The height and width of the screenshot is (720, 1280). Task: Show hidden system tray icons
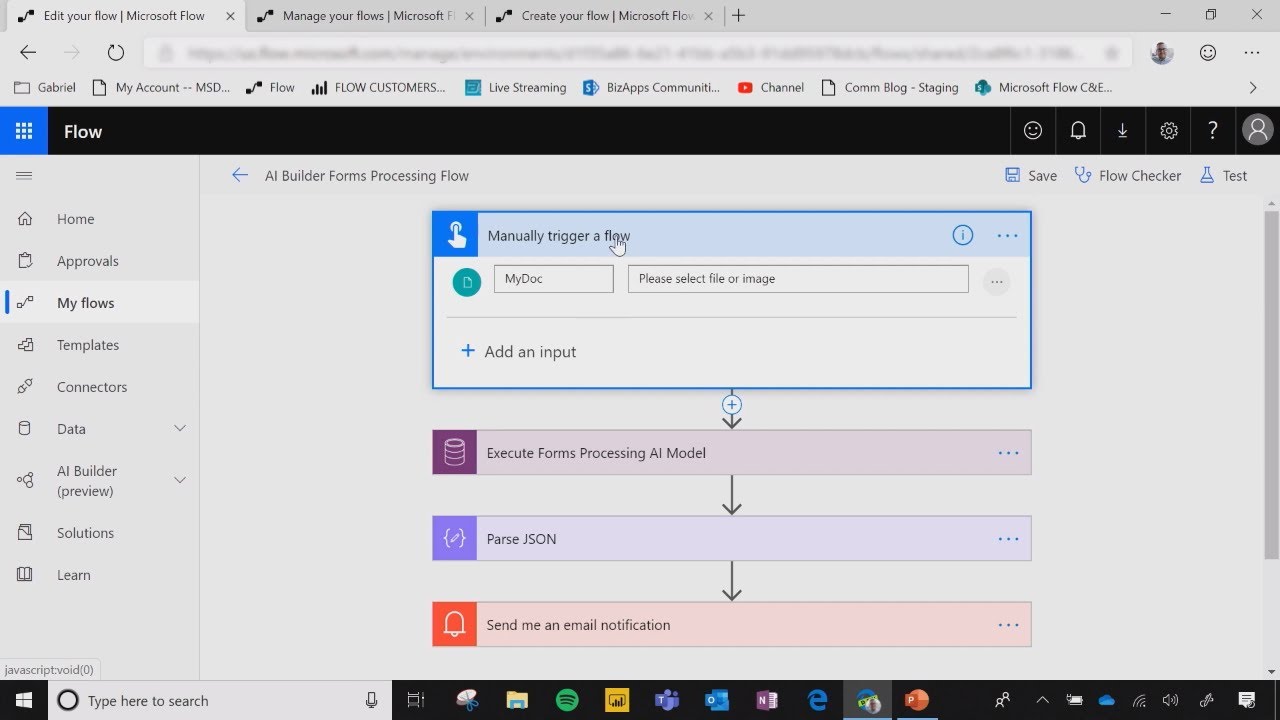(1042, 700)
